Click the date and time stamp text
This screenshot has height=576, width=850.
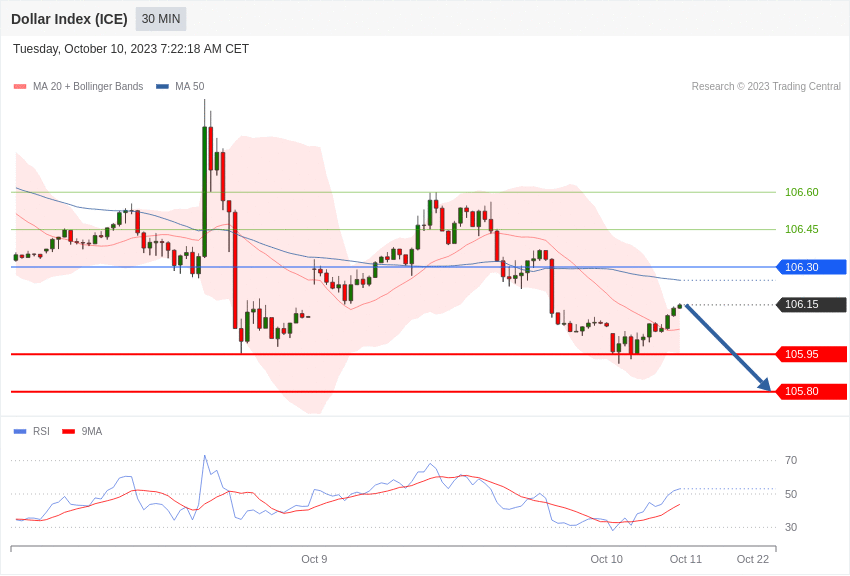(x=131, y=49)
